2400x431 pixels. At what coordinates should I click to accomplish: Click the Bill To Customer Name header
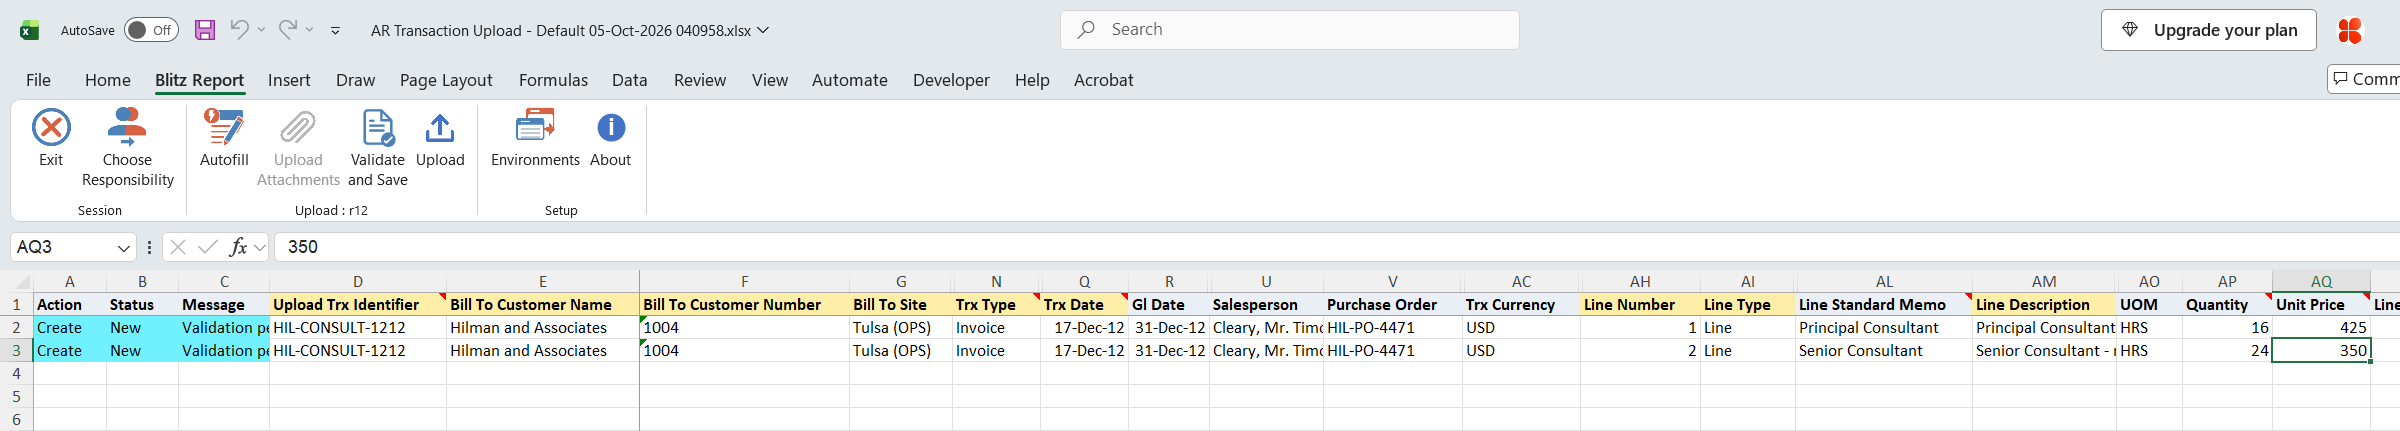point(543,305)
